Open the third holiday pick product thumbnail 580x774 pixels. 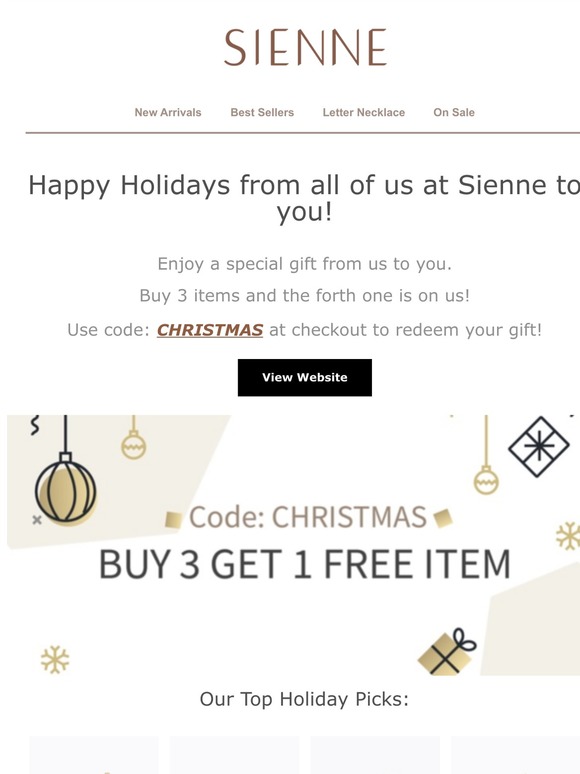coord(375,755)
